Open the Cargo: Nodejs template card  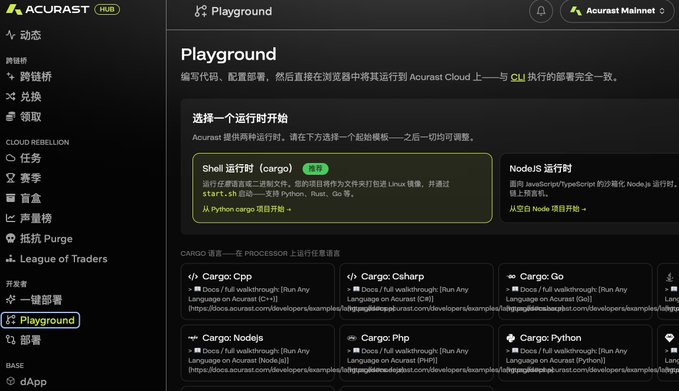[258, 353]
